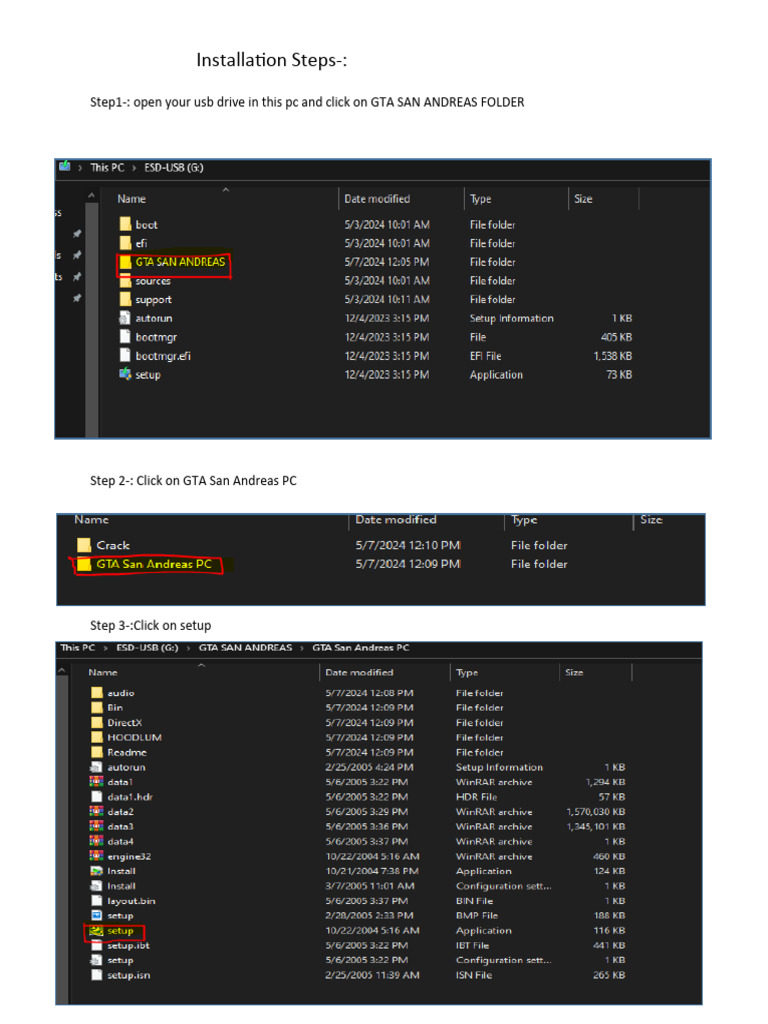The image size is (768, 1024).
Task: Select the layout.bin file icon
Action: (x=97, y=901)
